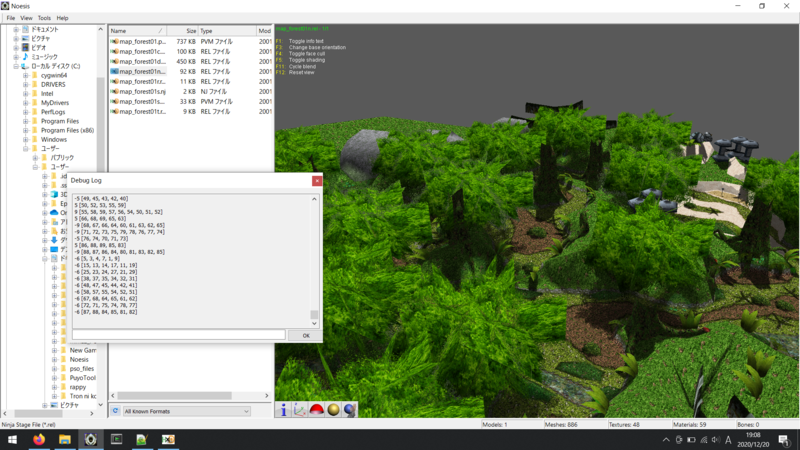Click the ビデオ video folder icon in tree
Viewport: 800px width, 450px height.
click(25, 47)
